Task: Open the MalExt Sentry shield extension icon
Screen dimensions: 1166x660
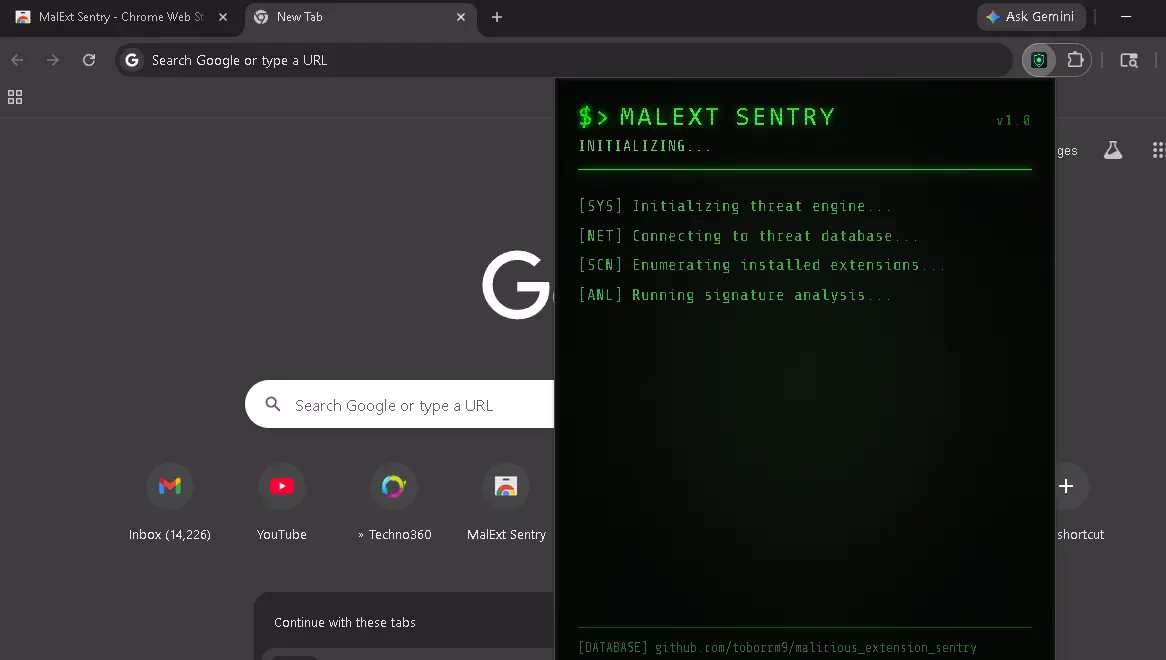Action: (1037, 60)
